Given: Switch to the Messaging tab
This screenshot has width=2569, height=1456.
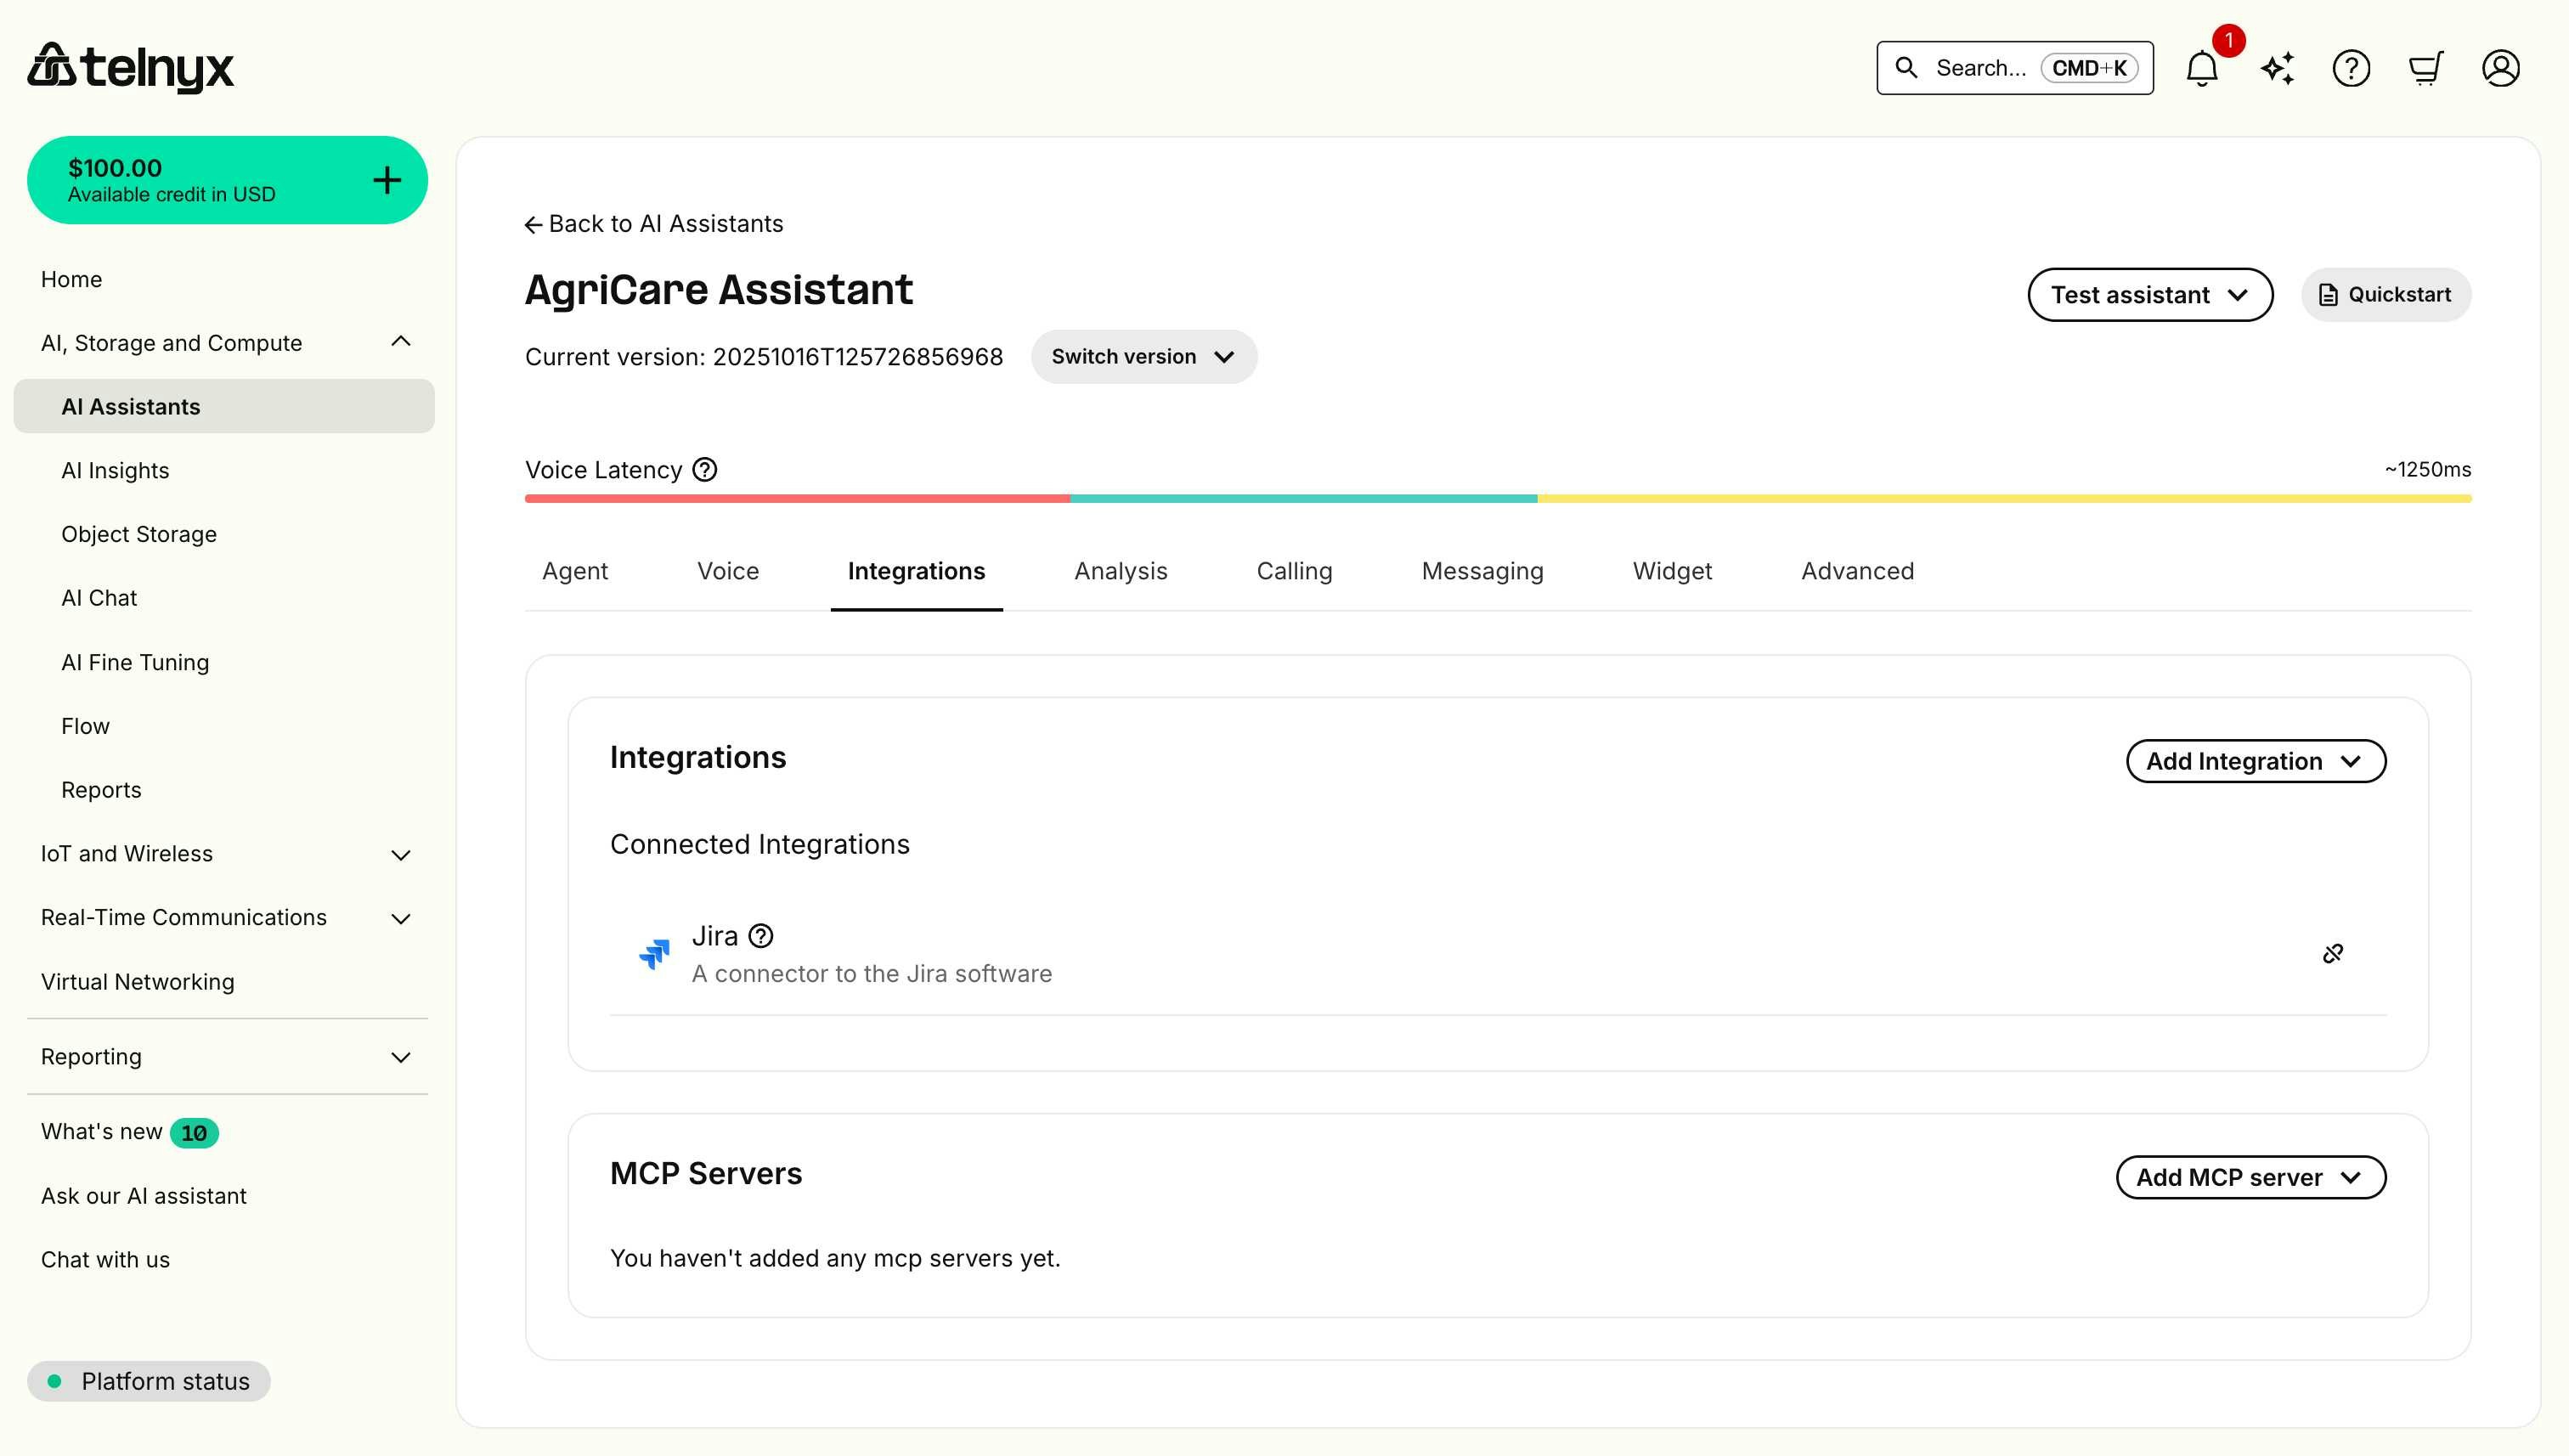Looking at the screenshot, I should [1482, 571].
